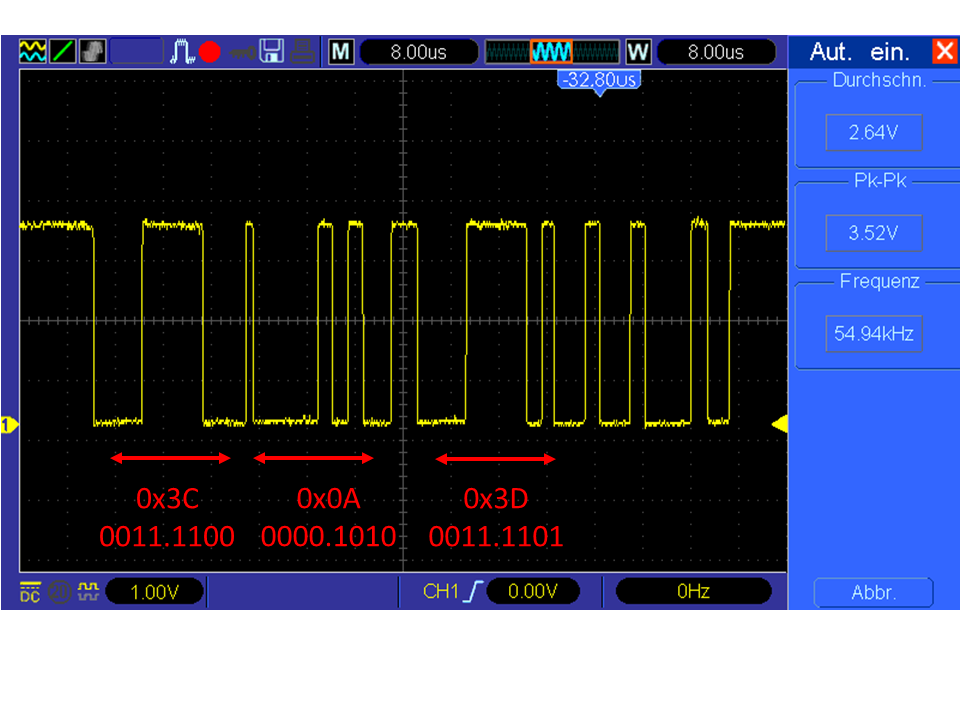Click the rising edge trigger slope icon
This screenshot has width=960, height=720.
[473, 591]
